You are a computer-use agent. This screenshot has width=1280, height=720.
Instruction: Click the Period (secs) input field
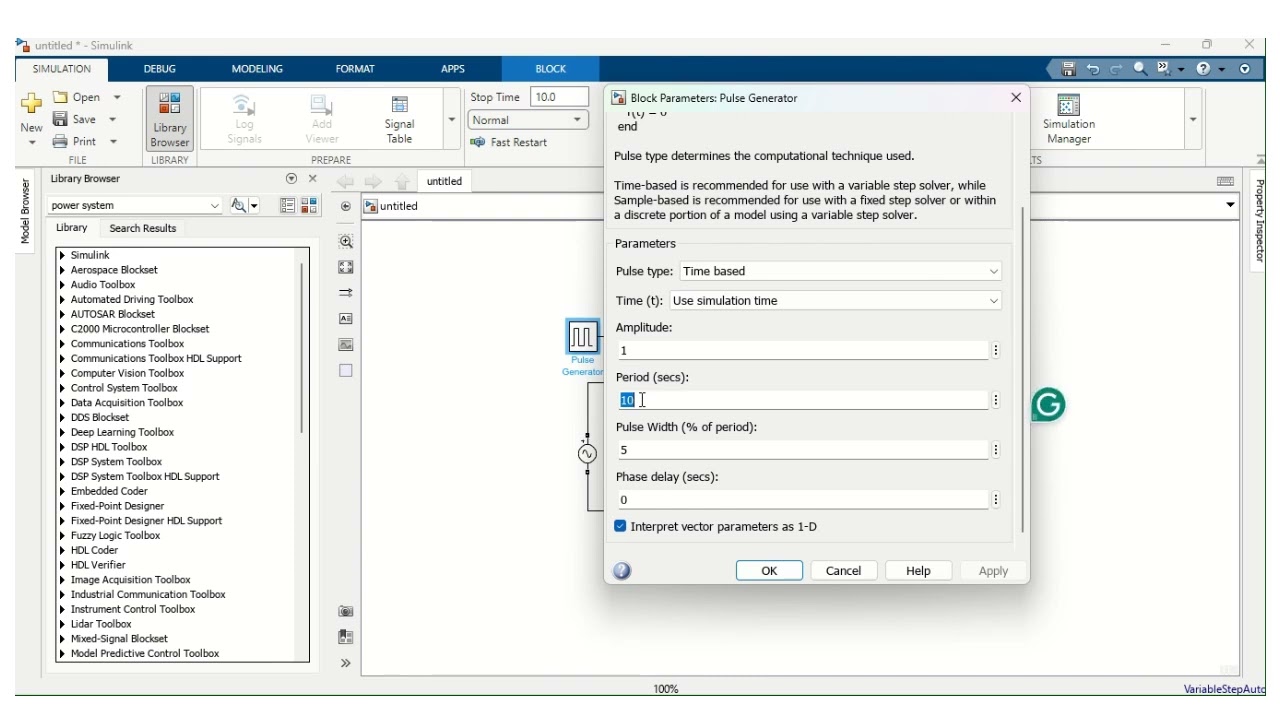click(802, 400)
